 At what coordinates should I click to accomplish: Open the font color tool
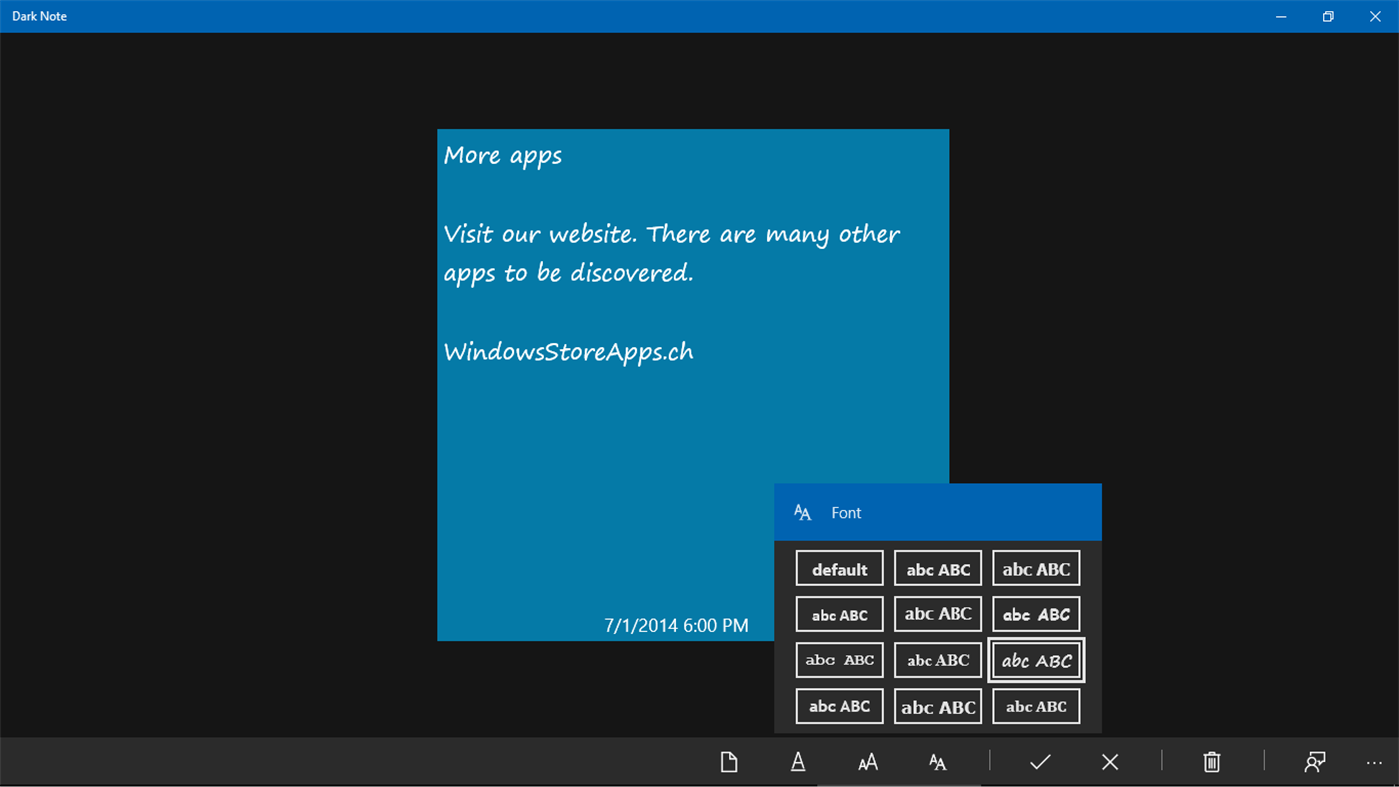(797, 761)
